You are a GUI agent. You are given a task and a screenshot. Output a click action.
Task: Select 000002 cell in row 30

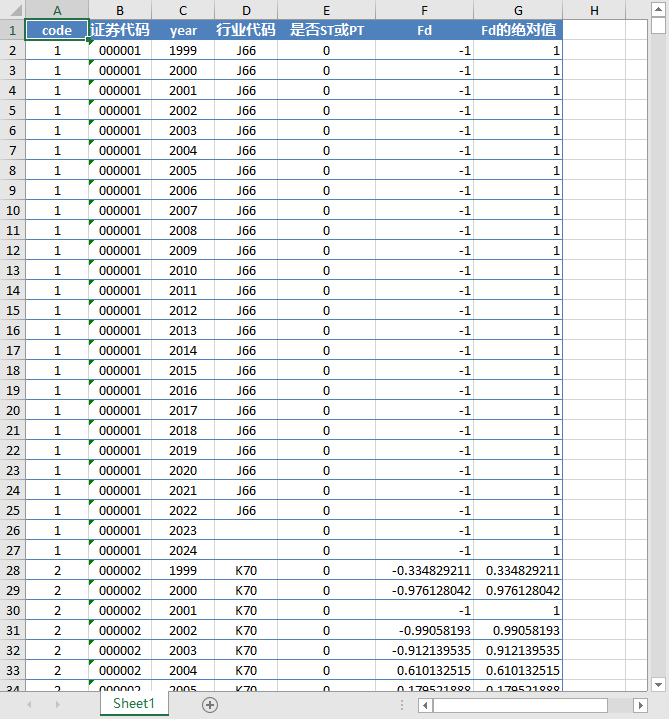(120, 610)
